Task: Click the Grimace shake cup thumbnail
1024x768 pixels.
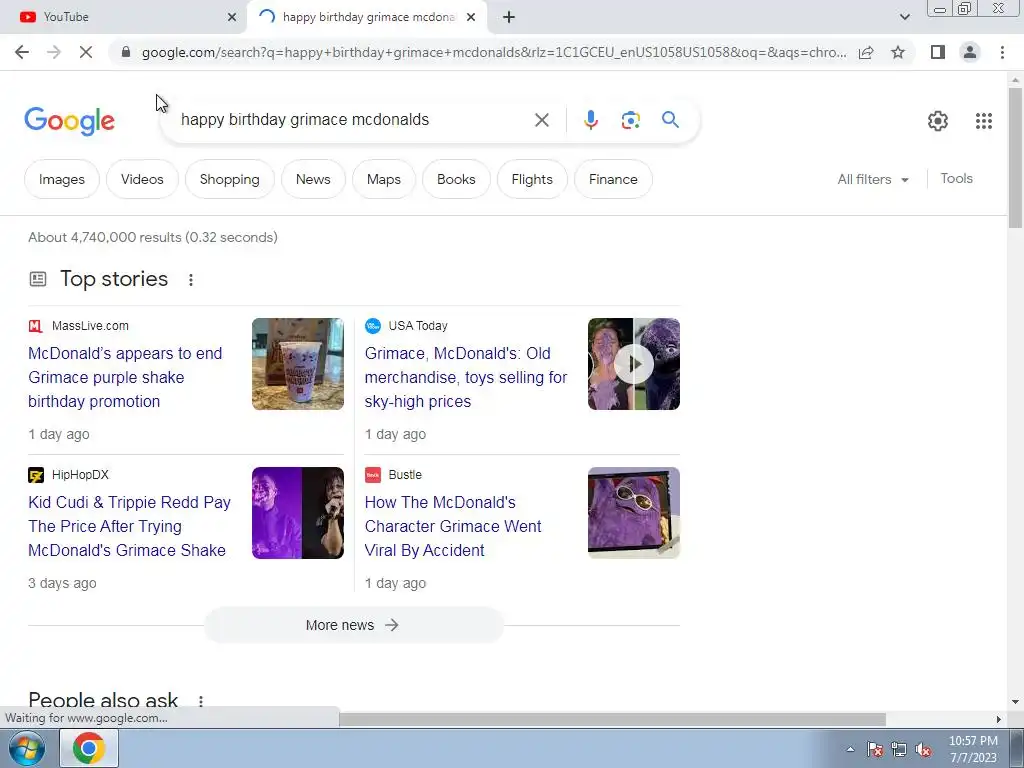Action: pos(298,364)
